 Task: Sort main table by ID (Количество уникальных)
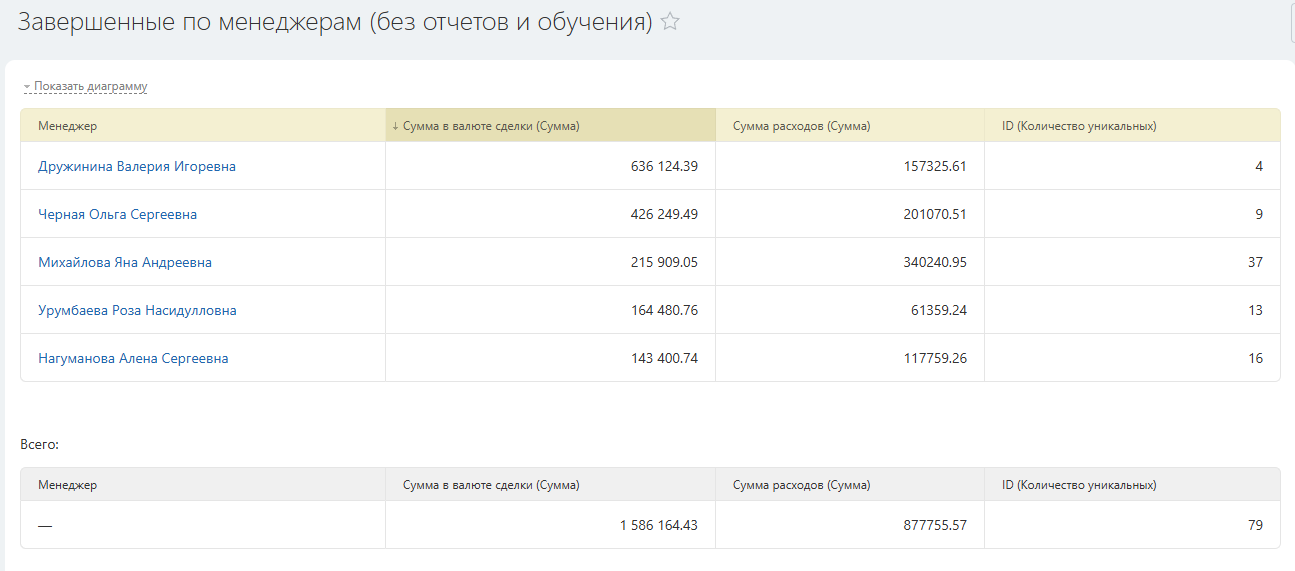tap(1079, 126)
